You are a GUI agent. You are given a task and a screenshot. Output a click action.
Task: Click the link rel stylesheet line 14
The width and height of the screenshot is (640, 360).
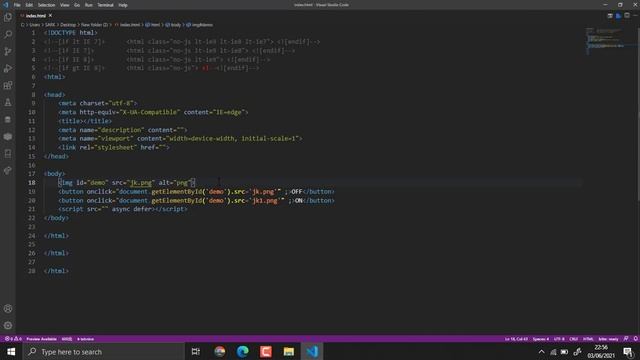[x=113, y=147]
